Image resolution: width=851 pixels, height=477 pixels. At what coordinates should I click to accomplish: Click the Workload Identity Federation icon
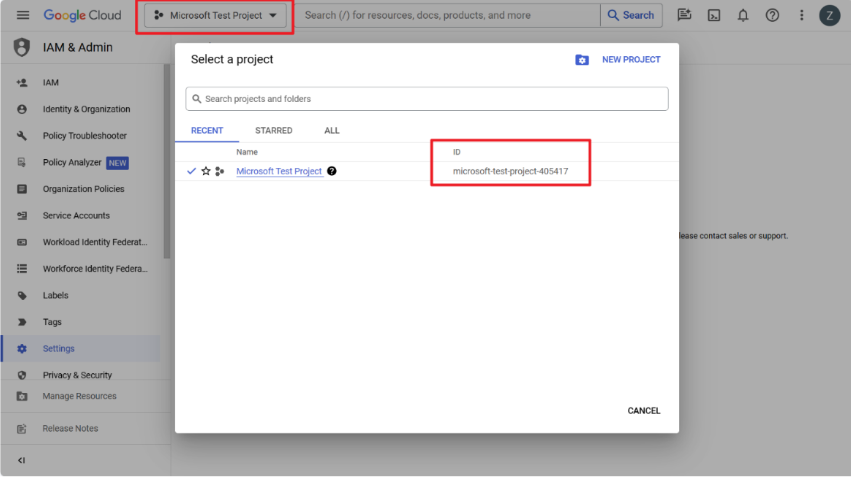coord(22,242)
